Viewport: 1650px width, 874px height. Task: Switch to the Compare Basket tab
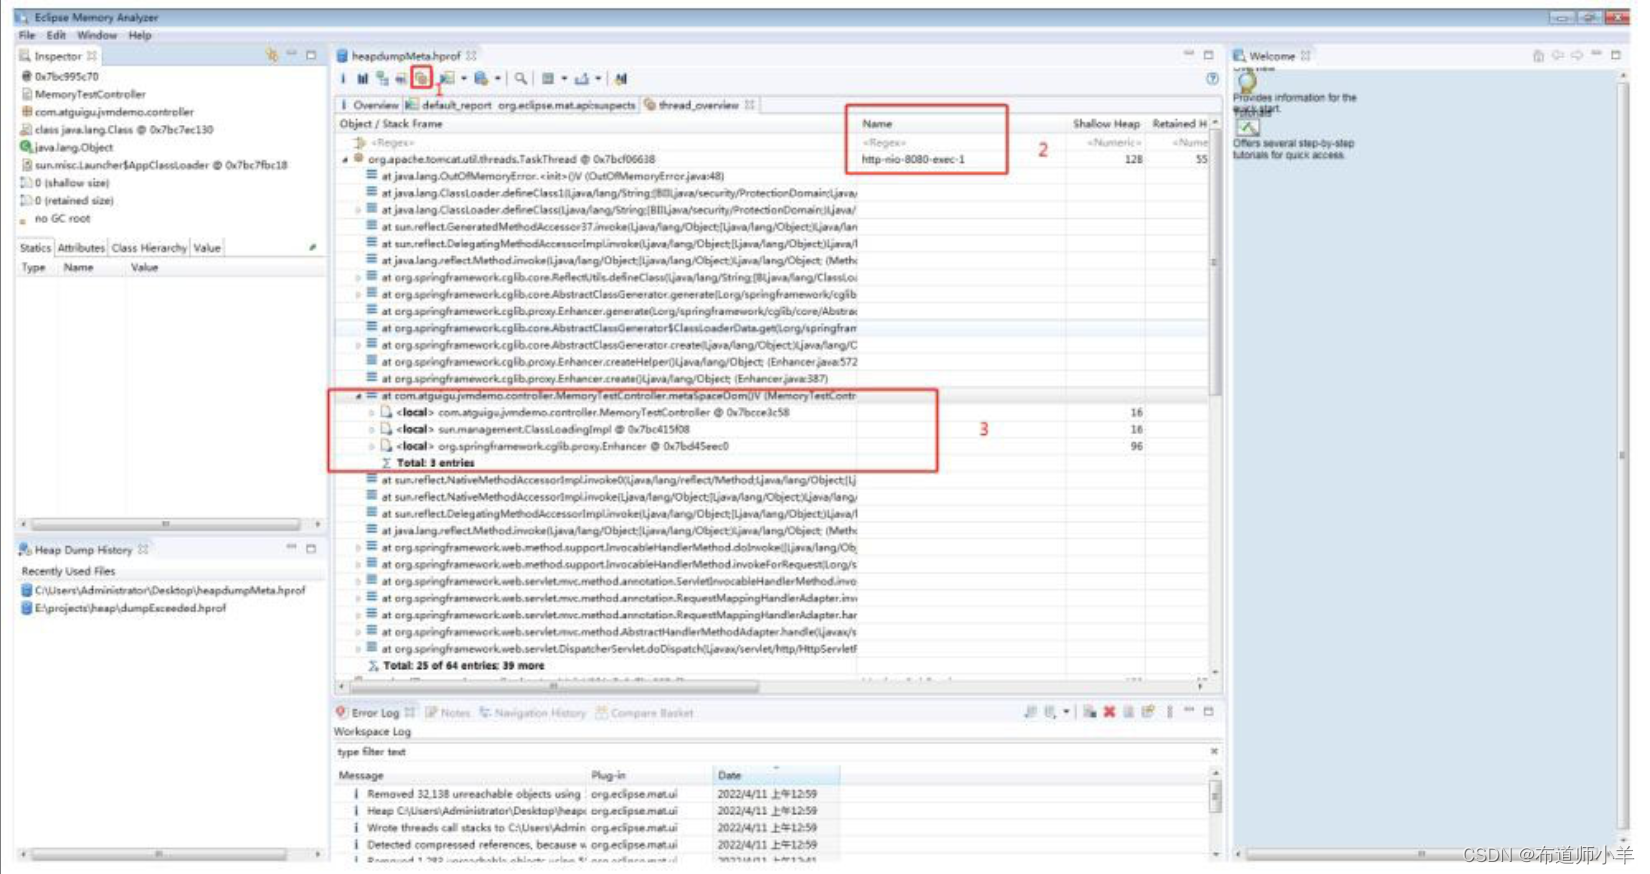pyautogui.click(x=644, y=713)
